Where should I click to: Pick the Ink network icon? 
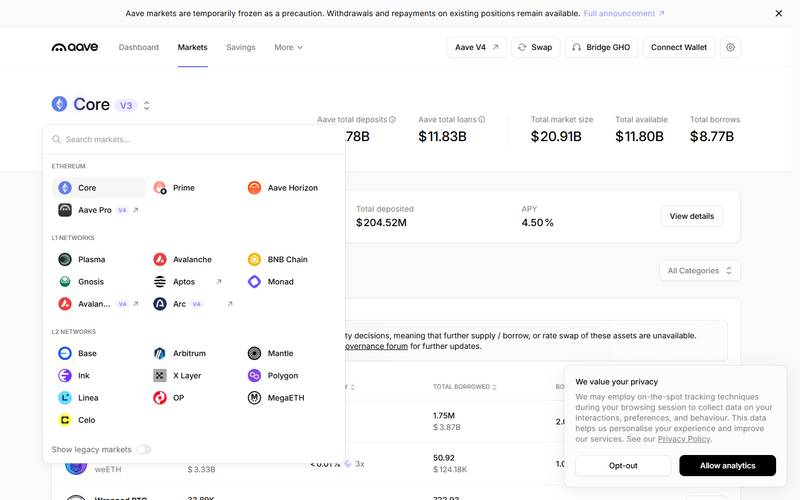[65, 376]
